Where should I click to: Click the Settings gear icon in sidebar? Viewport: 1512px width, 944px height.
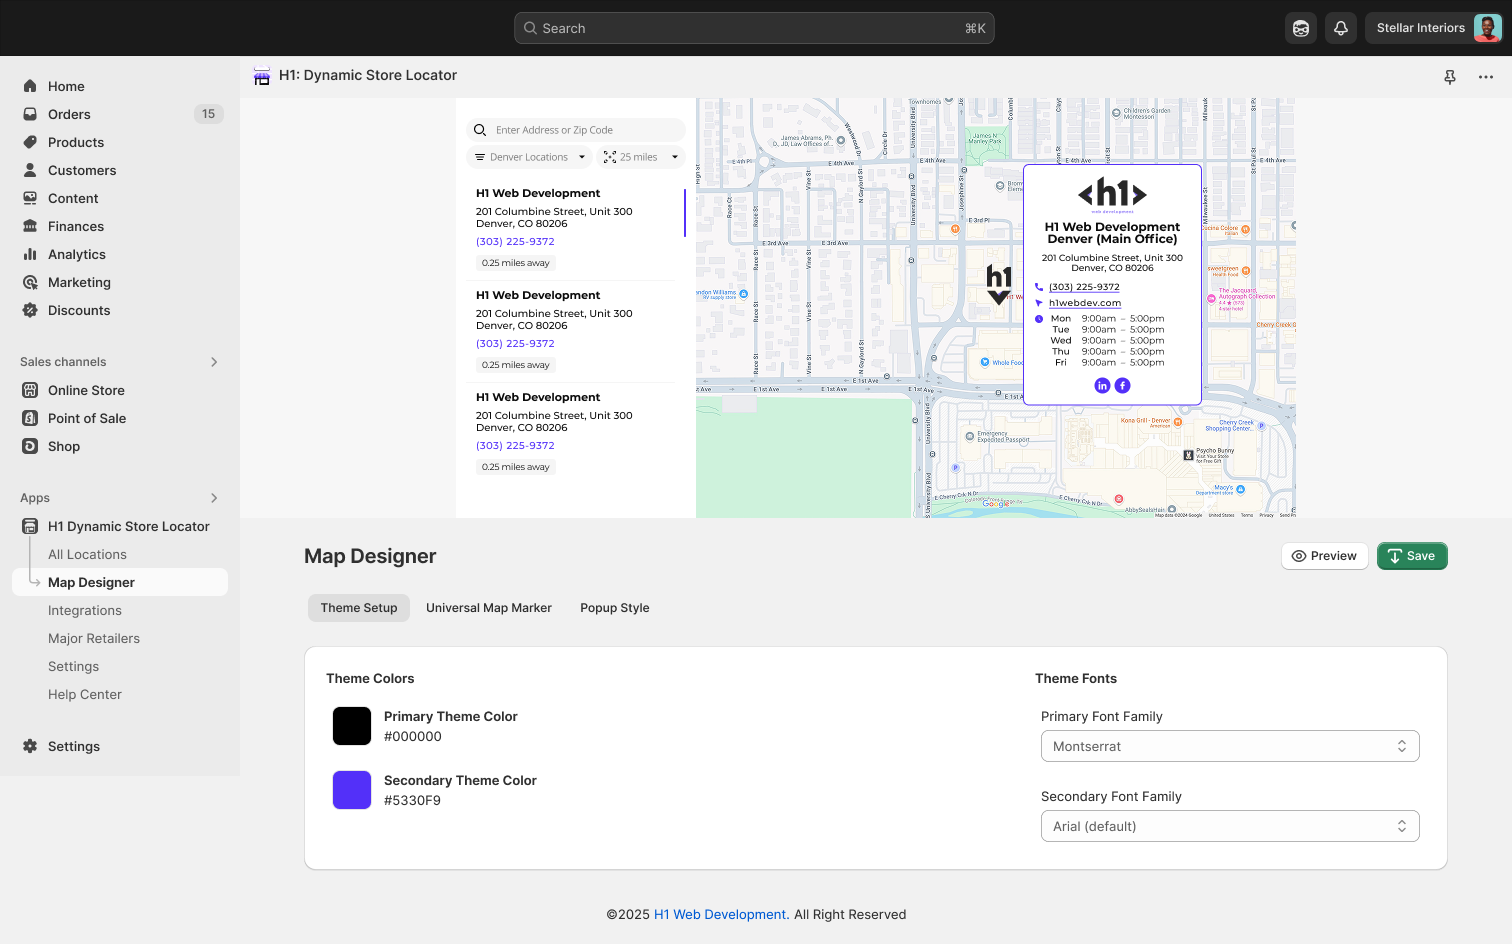pyautogui.click(x=30, y=746)
